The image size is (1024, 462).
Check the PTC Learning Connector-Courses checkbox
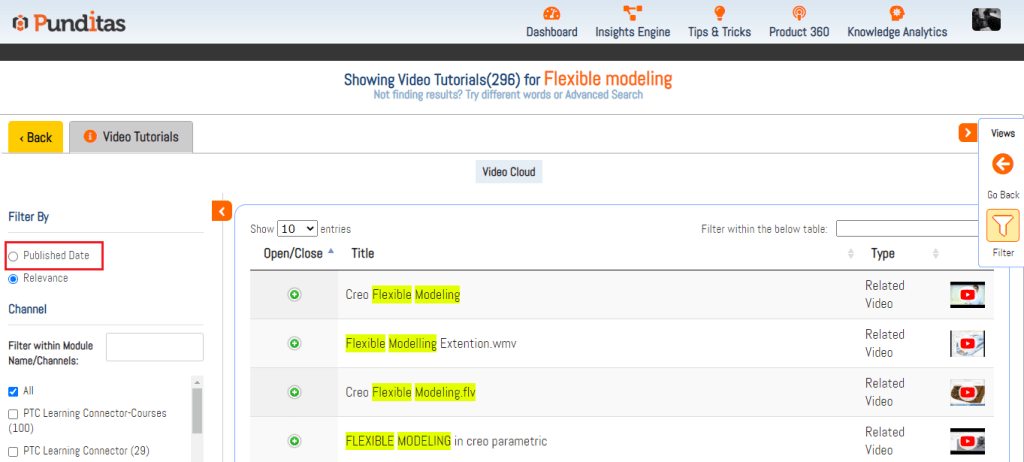click(x=13, y=414)
